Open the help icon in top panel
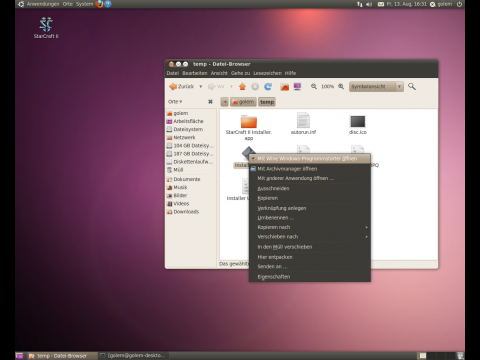Viewport: 480px width, 360px height. [108, 4]
